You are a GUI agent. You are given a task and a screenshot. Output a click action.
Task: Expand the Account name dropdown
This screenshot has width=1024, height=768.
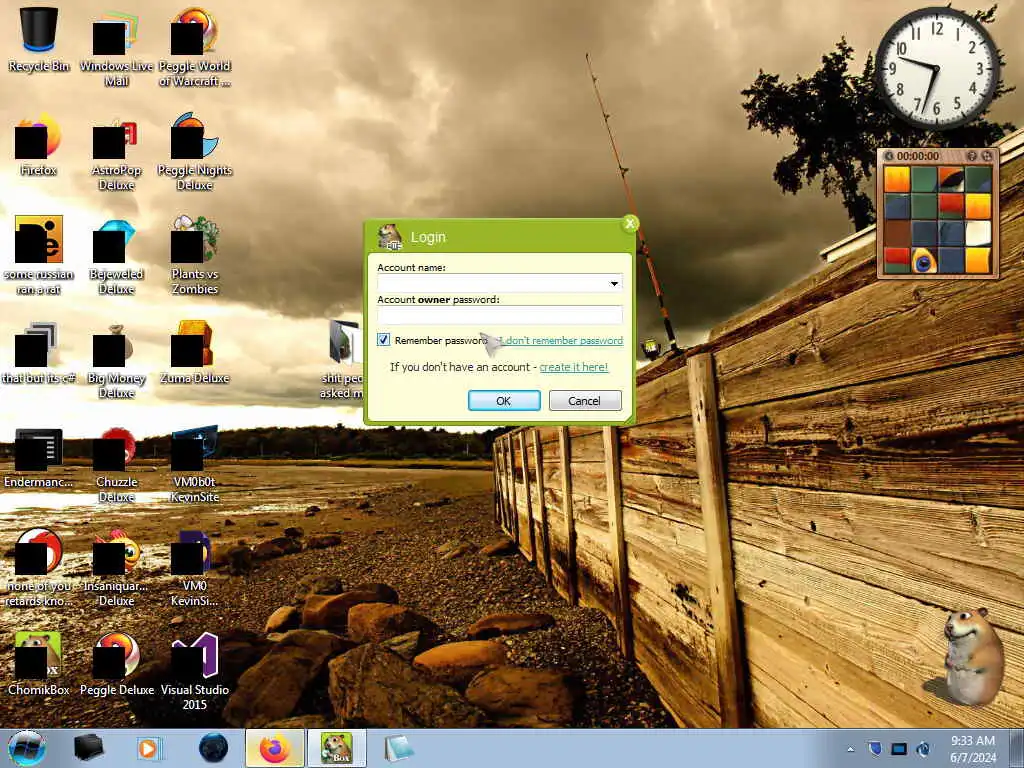click(614, 283)
